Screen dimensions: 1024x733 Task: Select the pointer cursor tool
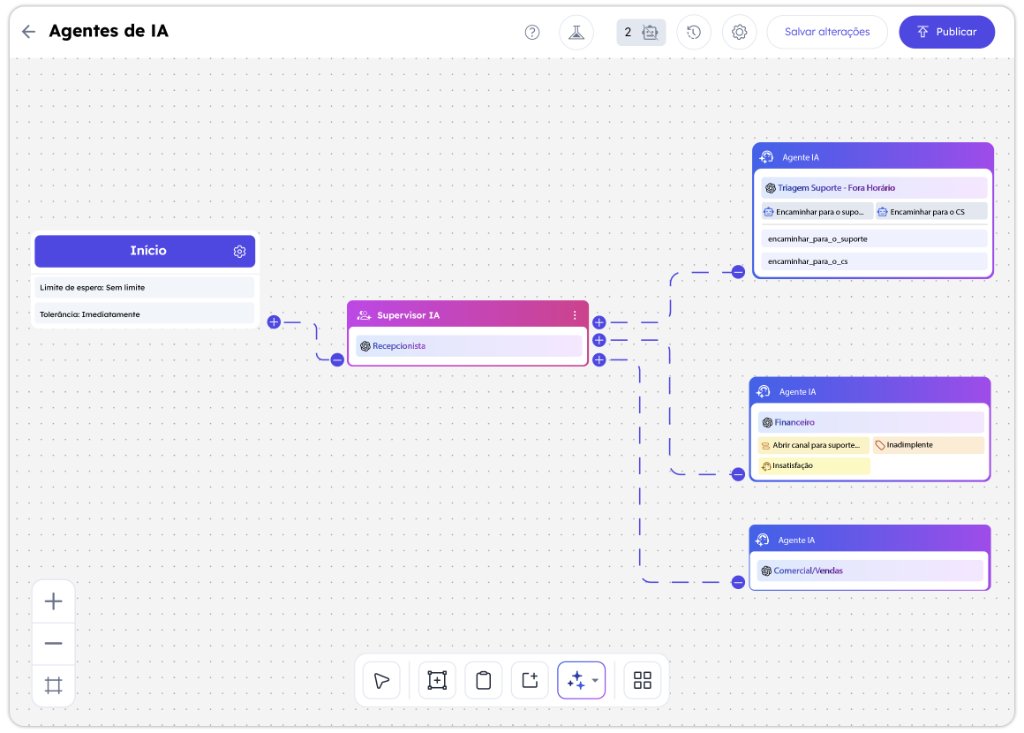(381, 680)
